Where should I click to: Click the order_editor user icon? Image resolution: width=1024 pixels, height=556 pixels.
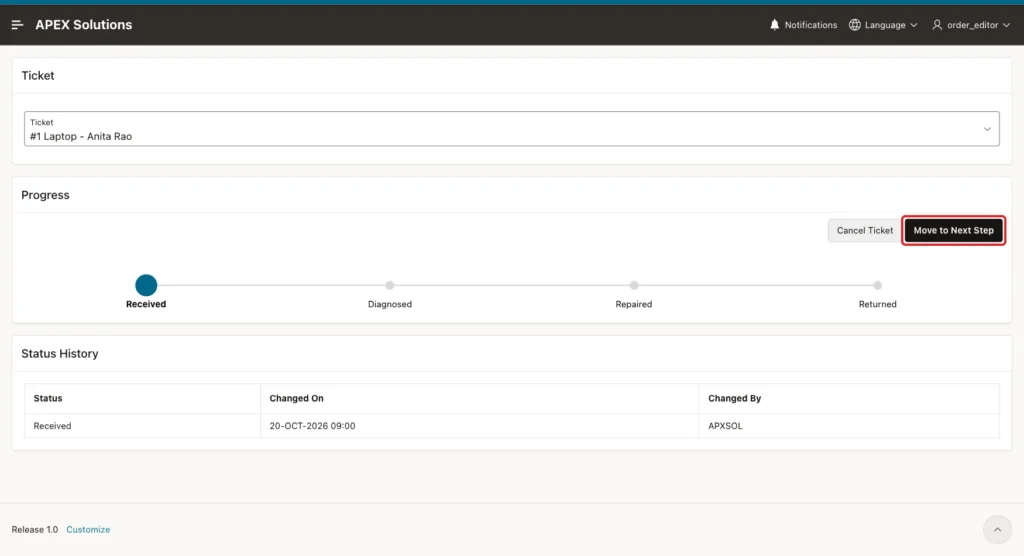tap(936, 25)
